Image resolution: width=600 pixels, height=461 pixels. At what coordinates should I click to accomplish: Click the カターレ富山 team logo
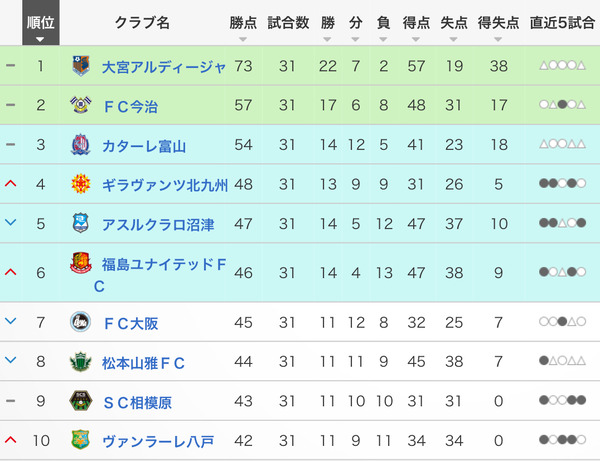click(x=81, y=144)
